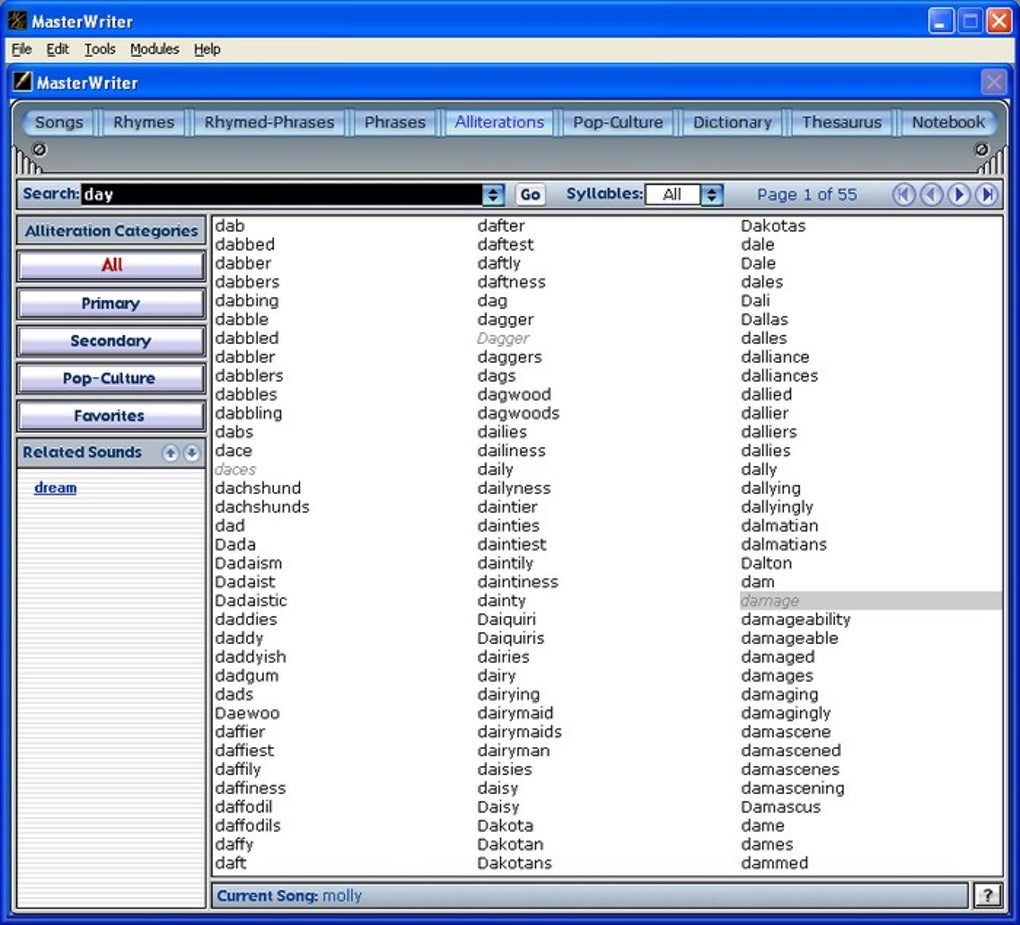
Task: Open the help question mark button
Action: click(x=987, y=895)
